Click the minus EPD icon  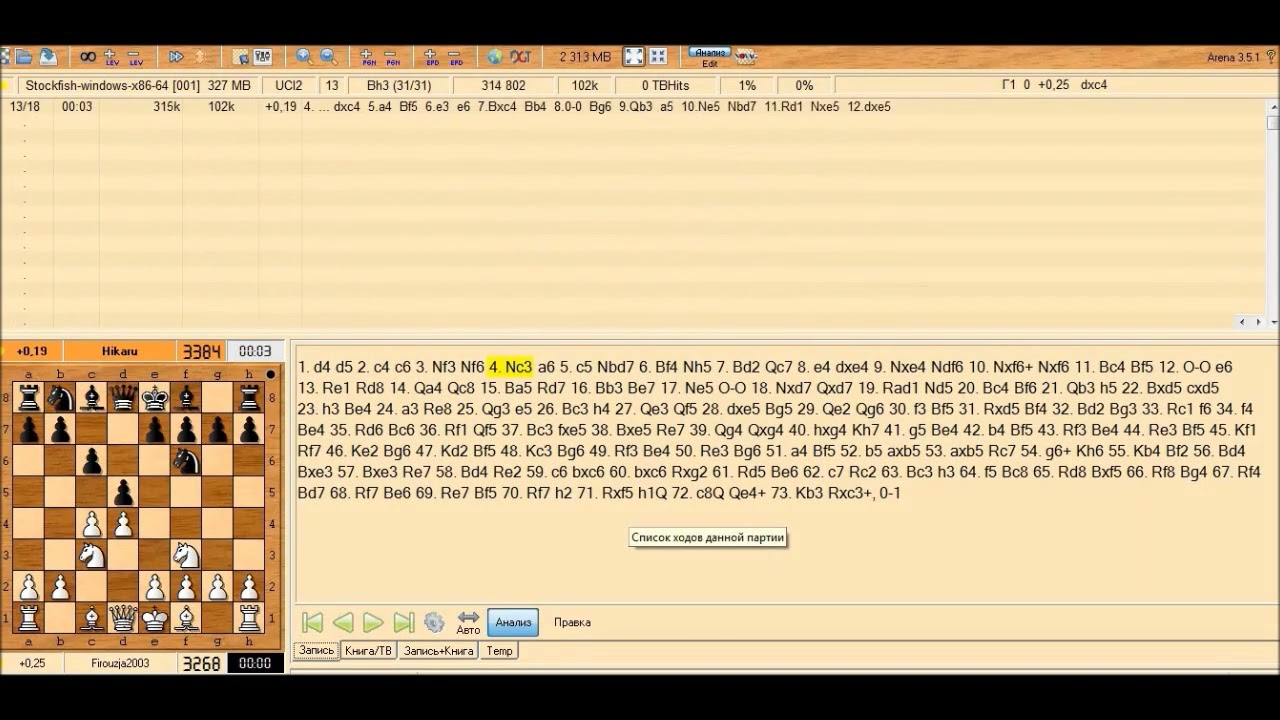(456, 57)
